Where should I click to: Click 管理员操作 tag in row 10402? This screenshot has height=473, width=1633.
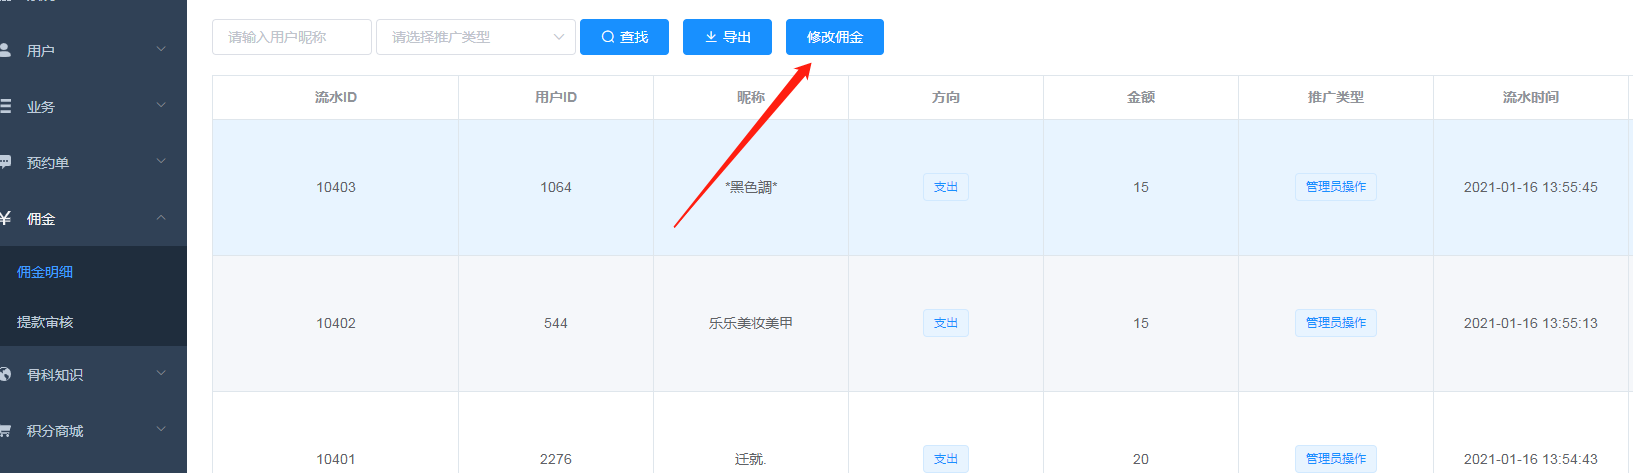[x=1336, y=323]
